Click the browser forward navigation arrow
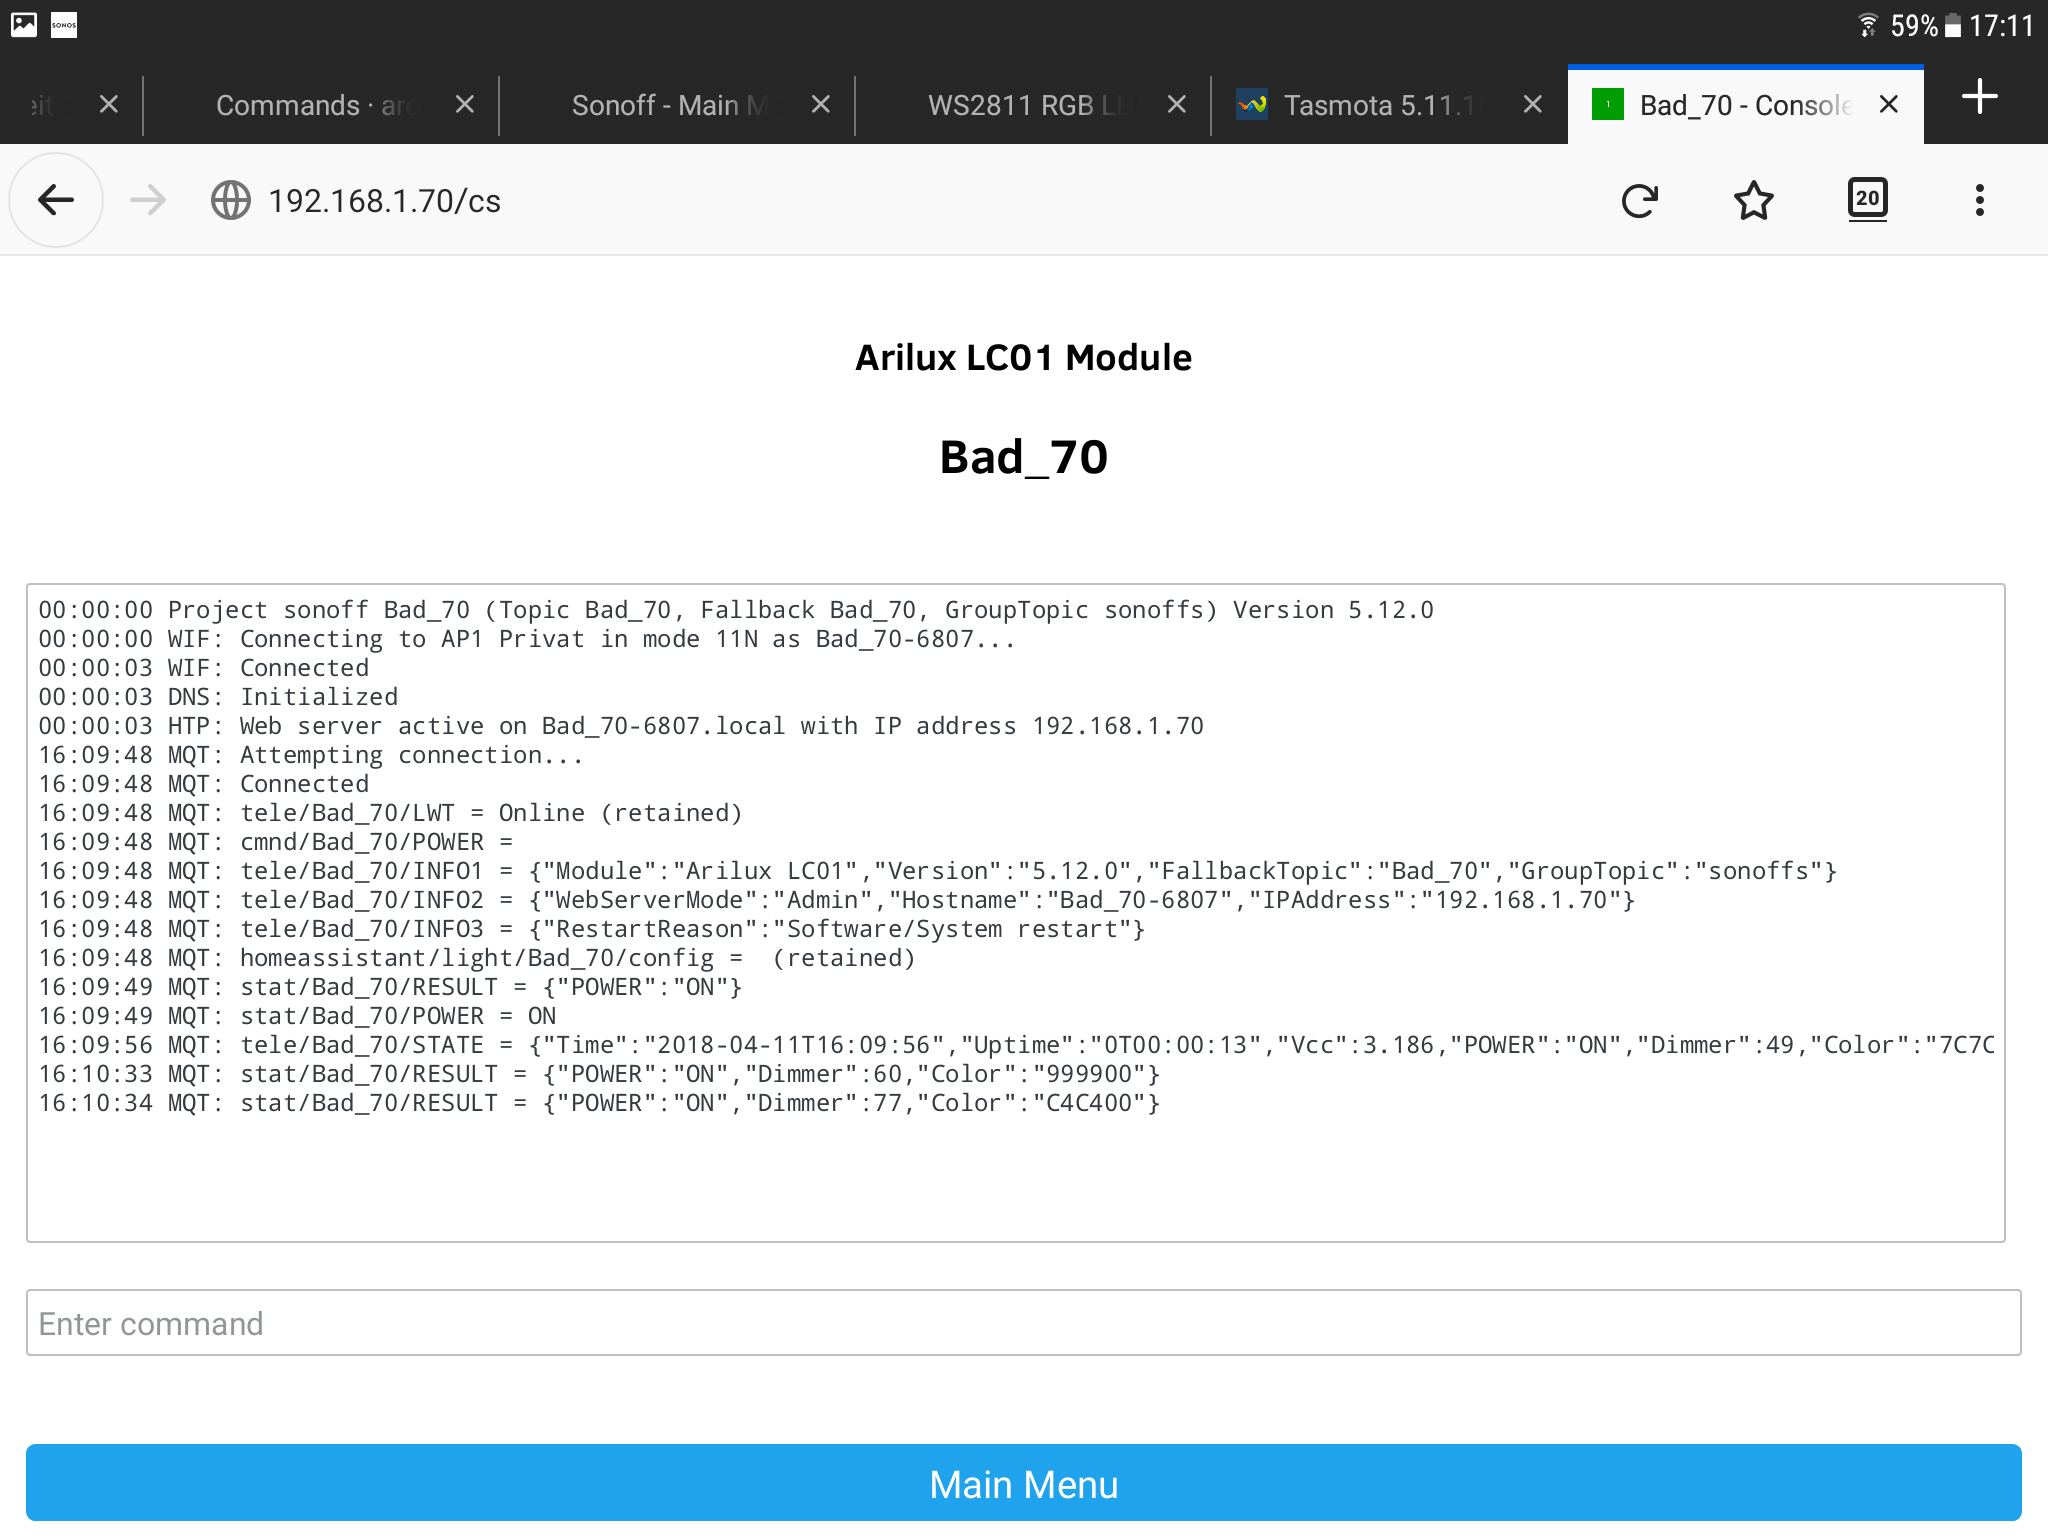The height and width of the screenshot is (1536, 2048). (145, 200)
